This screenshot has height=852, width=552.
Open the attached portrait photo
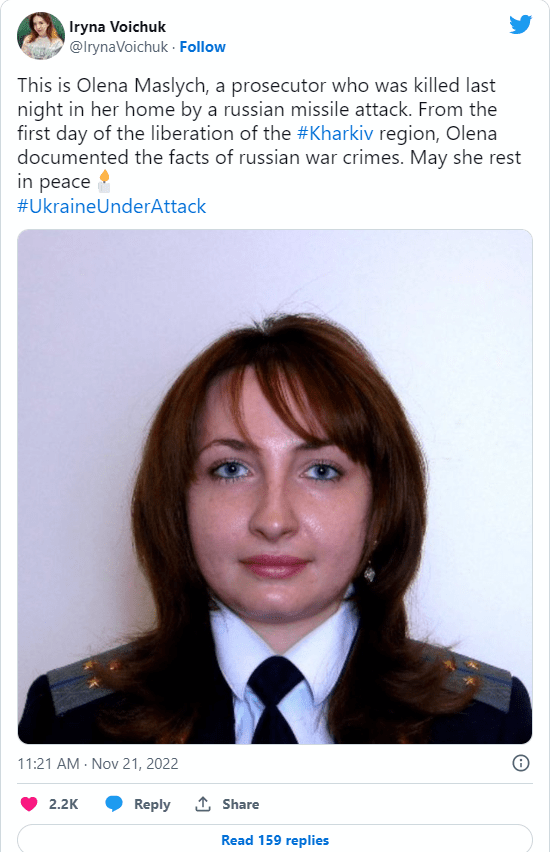point(275,486)
